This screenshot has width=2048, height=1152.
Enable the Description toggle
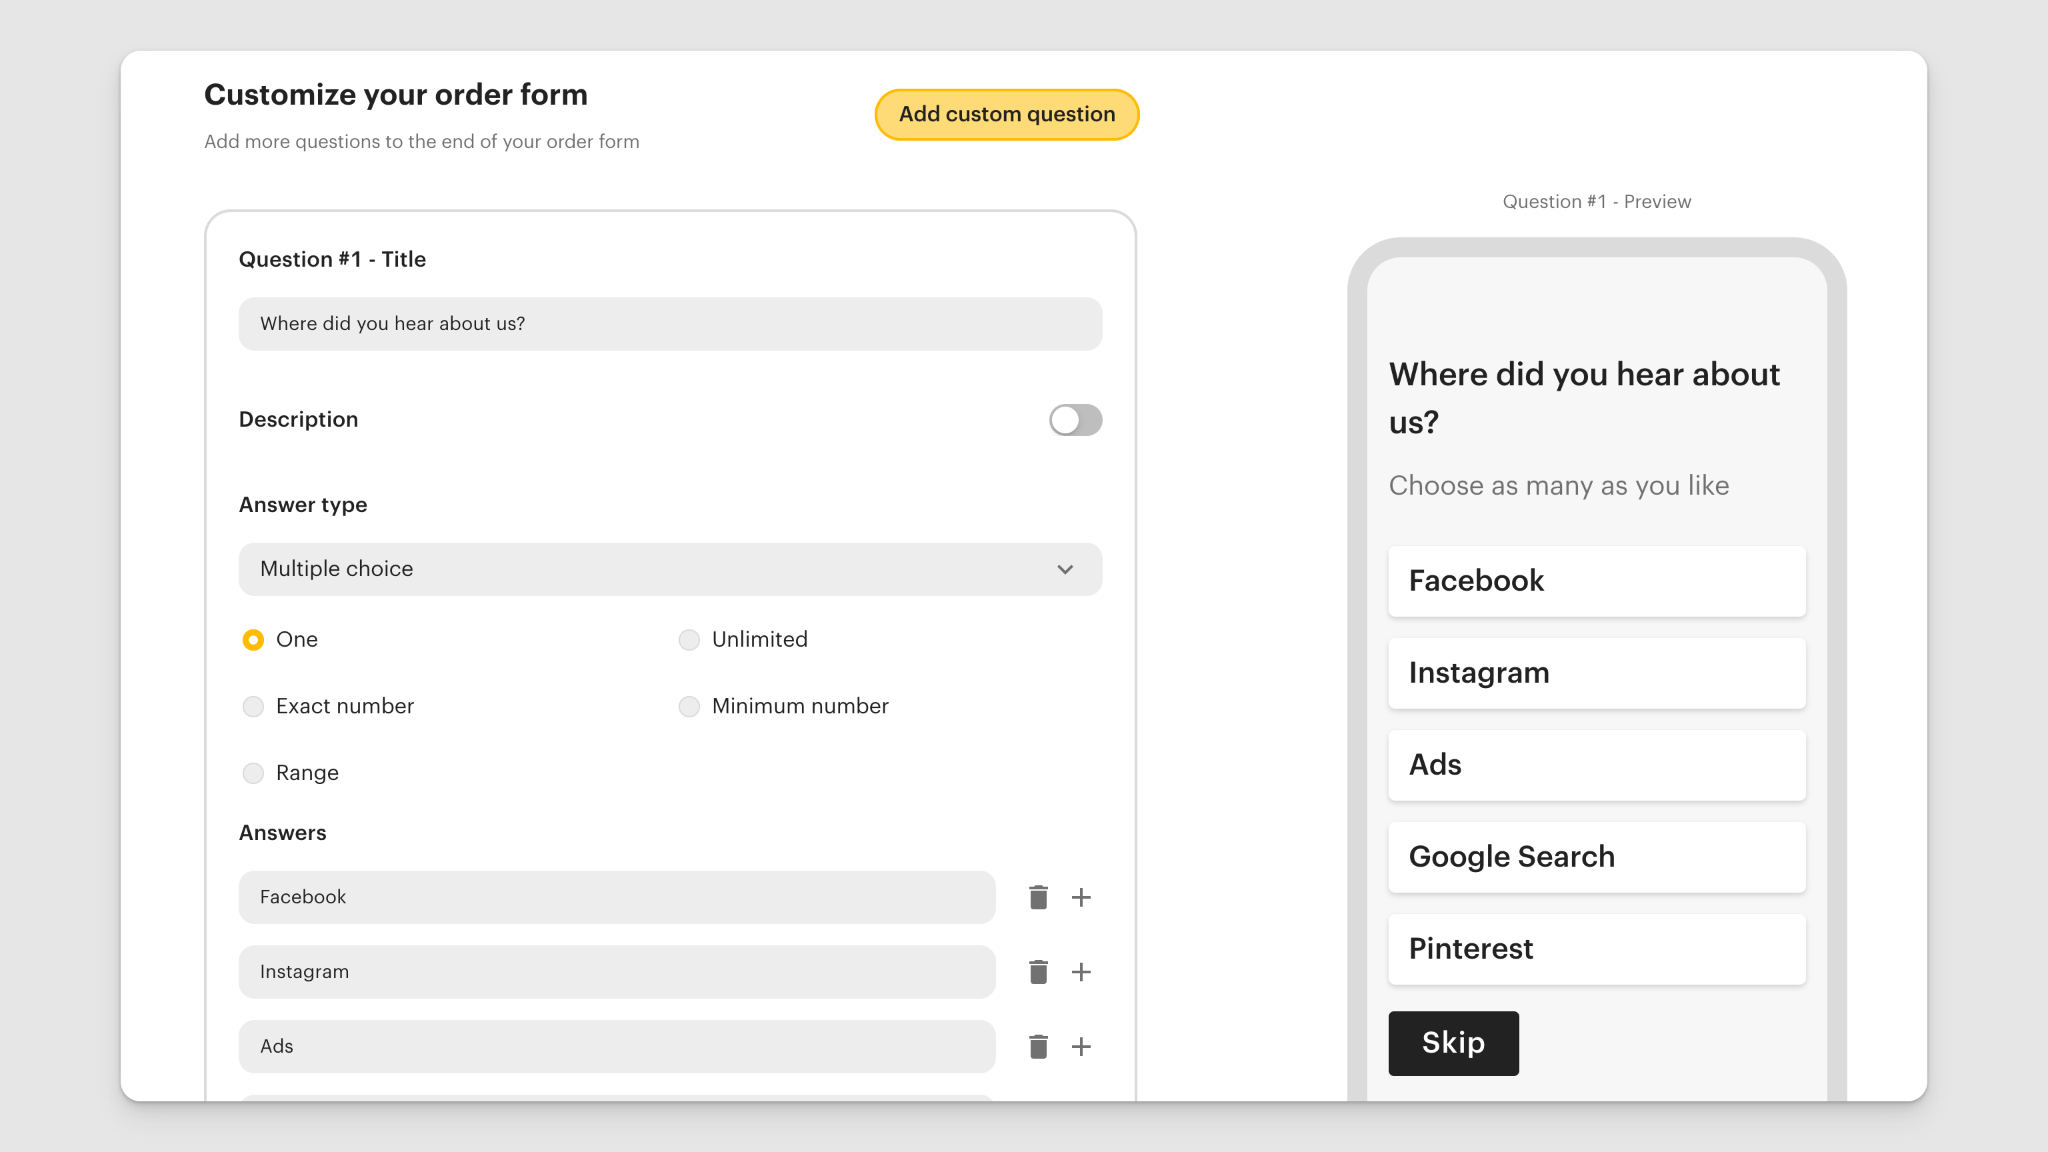(x=1075, y=420)
